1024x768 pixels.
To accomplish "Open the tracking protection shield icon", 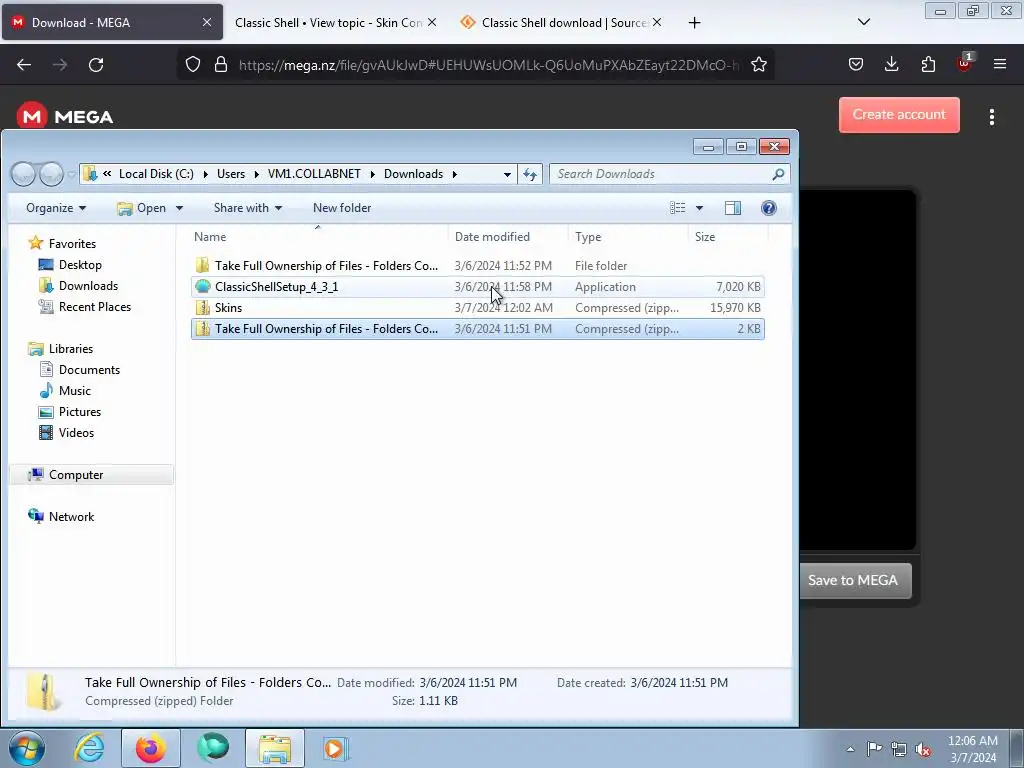I will pyautogui.click(x=193, y=64).
